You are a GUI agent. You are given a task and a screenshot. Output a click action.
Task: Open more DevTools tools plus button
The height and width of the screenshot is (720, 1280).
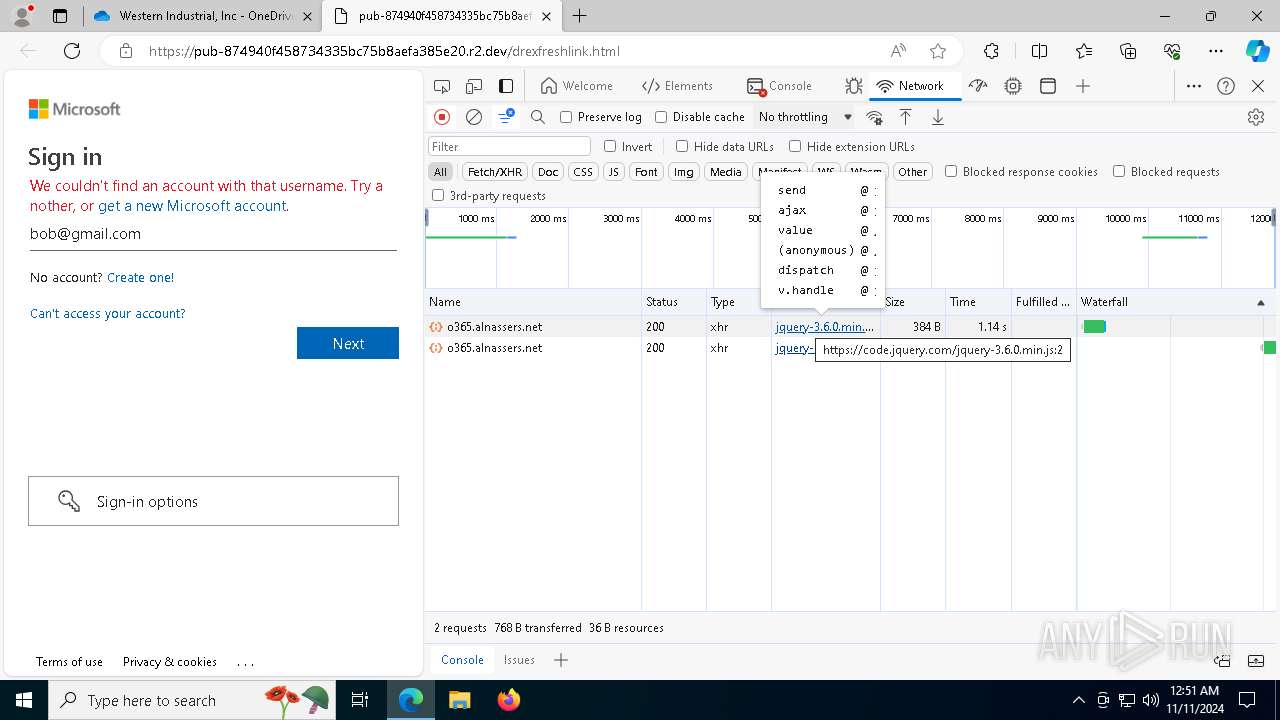1083,86
